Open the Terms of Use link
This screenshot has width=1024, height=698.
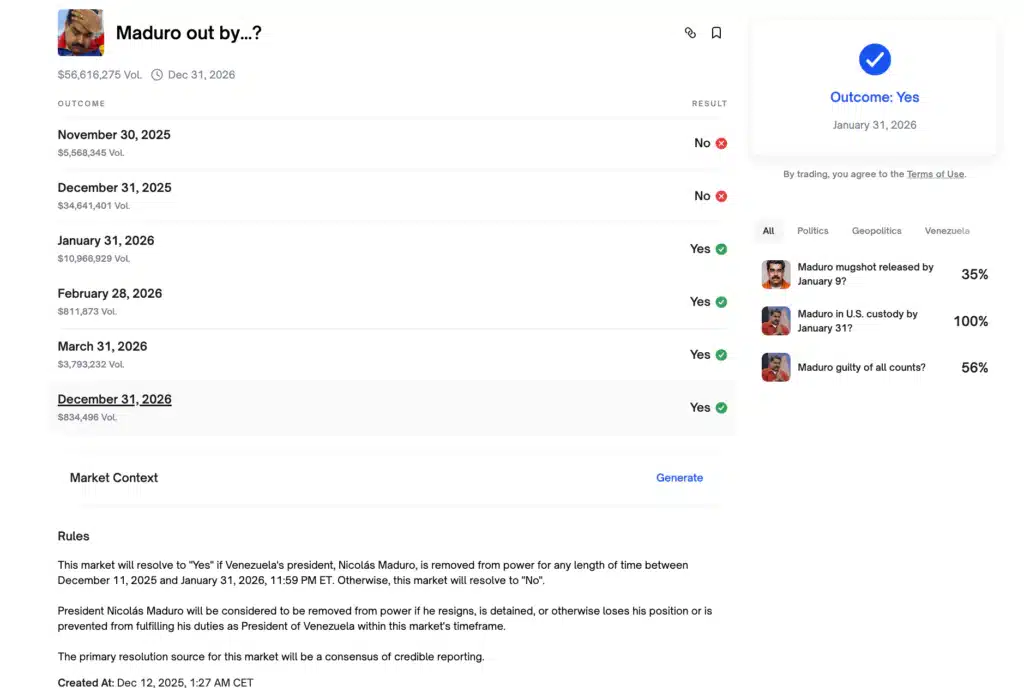point(935,174)
